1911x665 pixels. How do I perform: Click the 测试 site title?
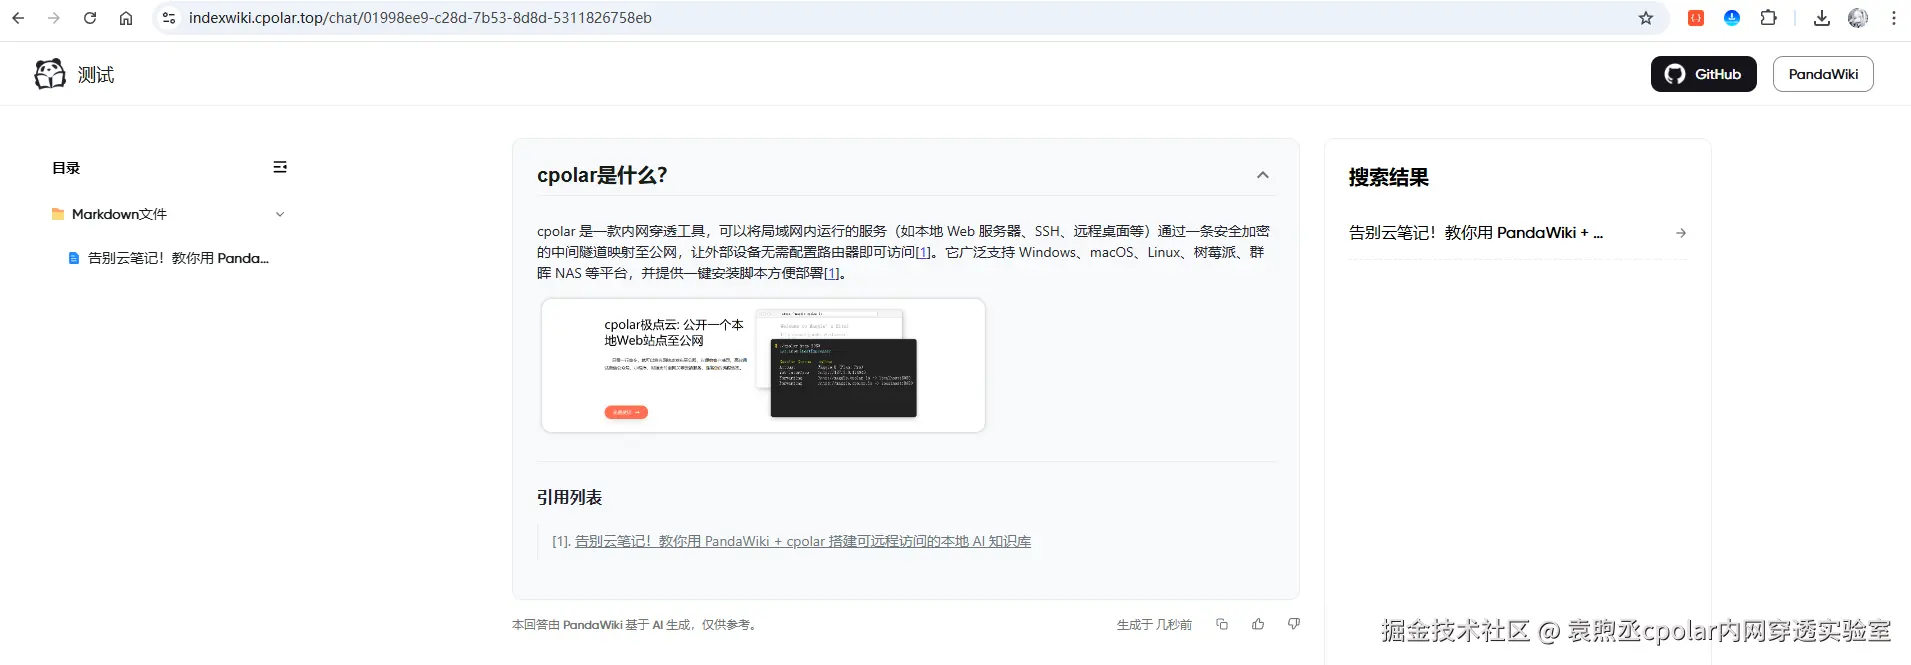96,75
